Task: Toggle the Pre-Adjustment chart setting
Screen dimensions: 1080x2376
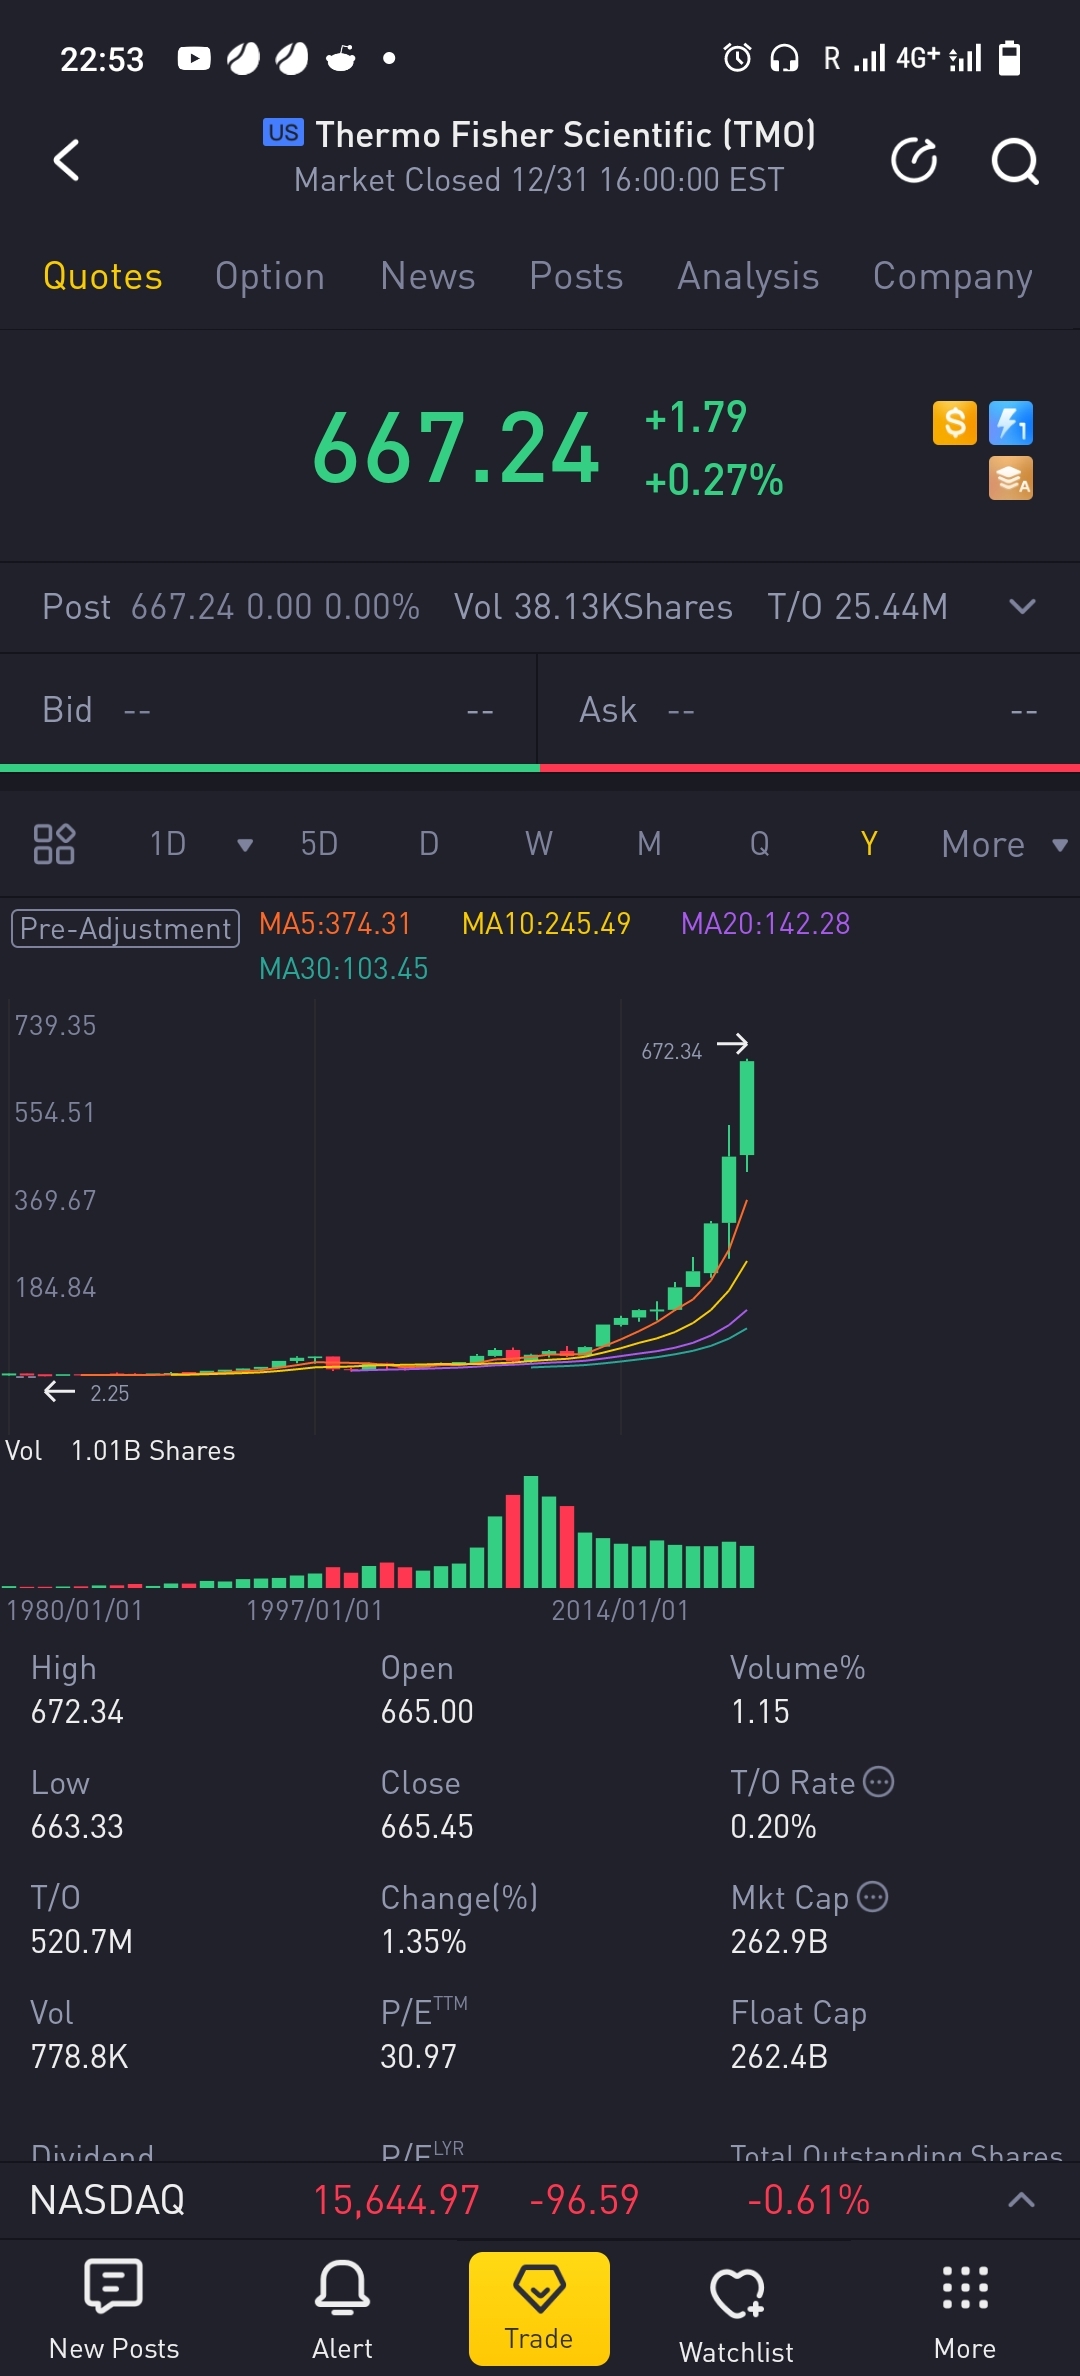Action: pyautogui.click(x=126, y=928)
